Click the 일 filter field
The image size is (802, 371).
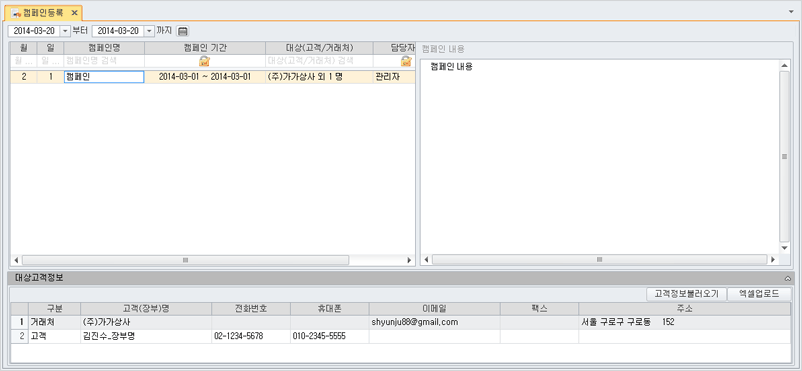coord(51,61)
